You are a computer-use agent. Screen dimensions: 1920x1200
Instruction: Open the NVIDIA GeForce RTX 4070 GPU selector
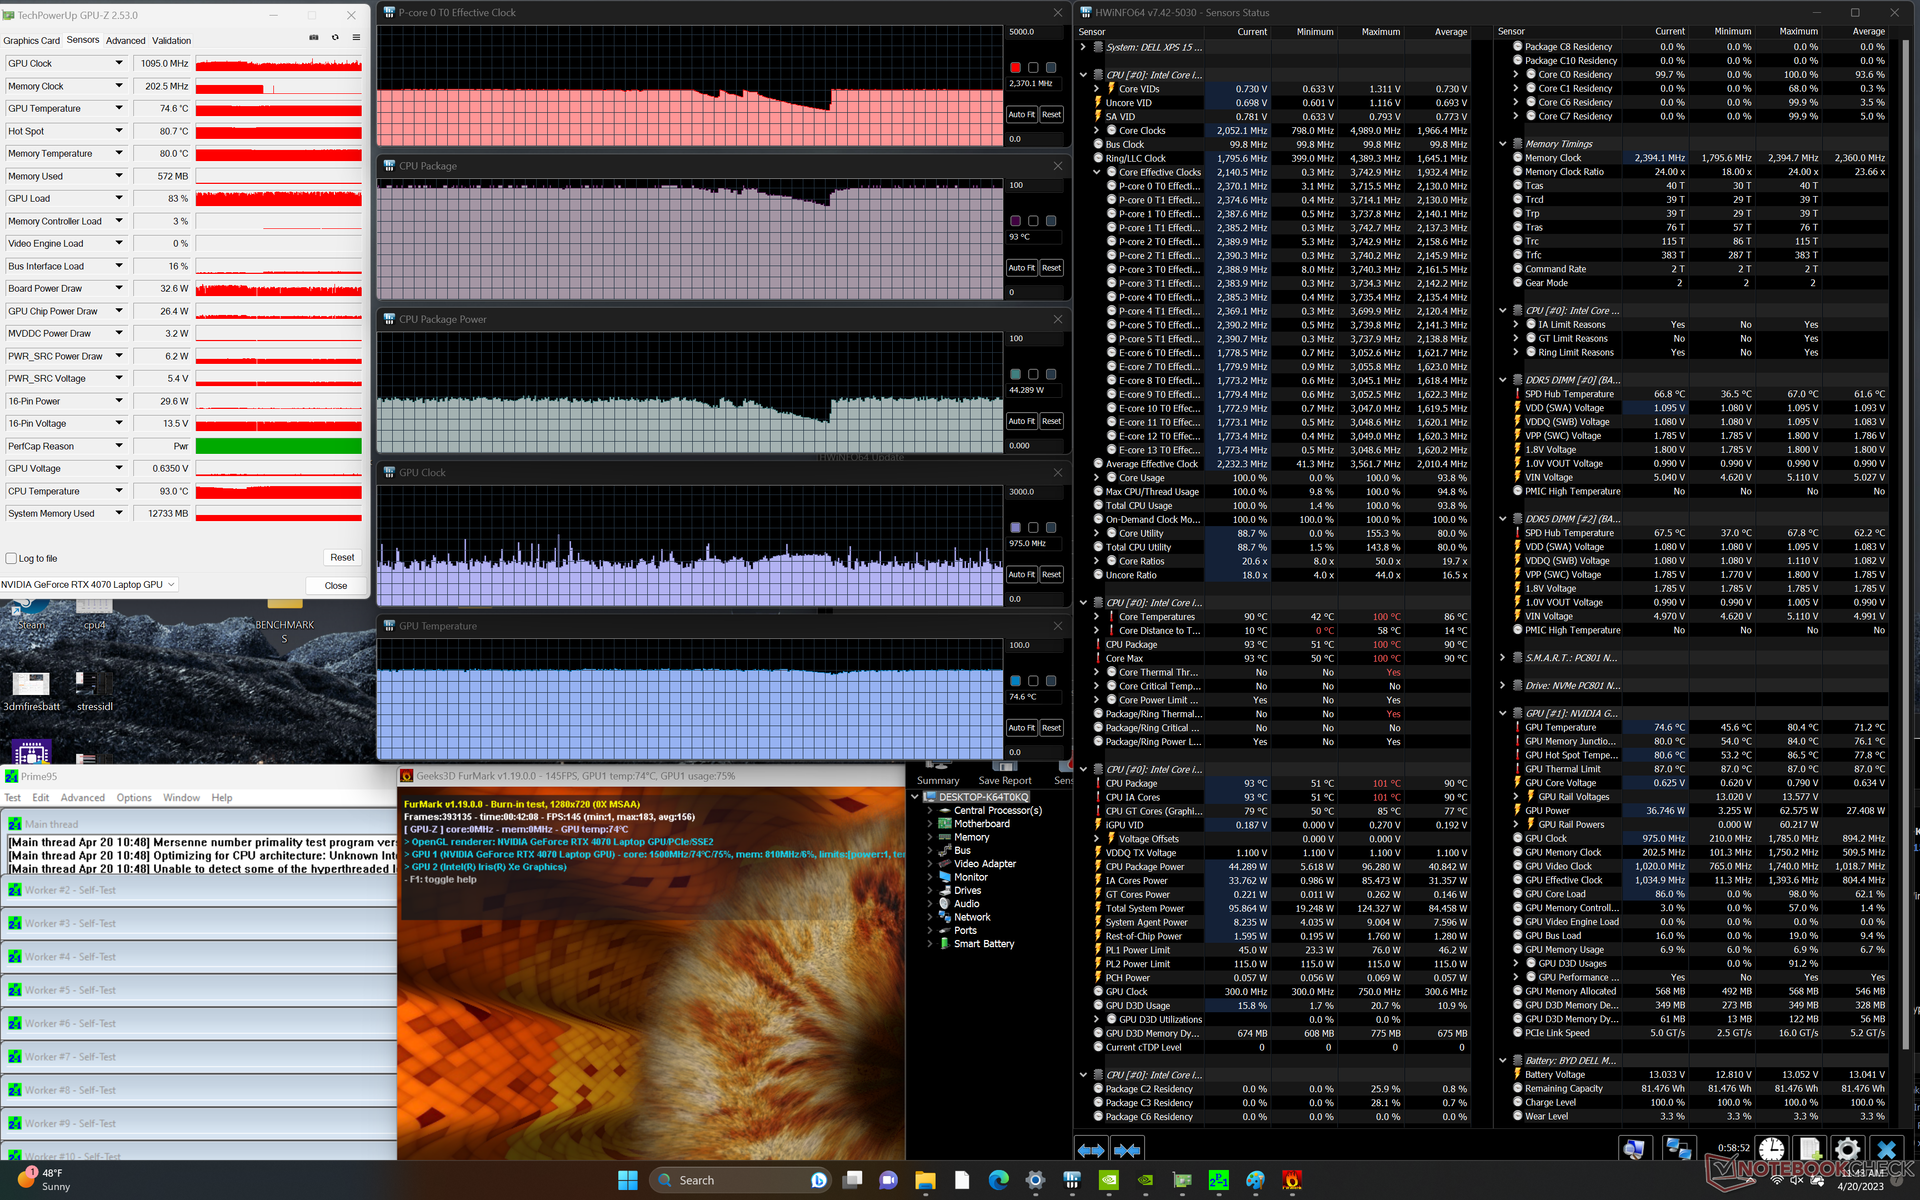point(90,585)
